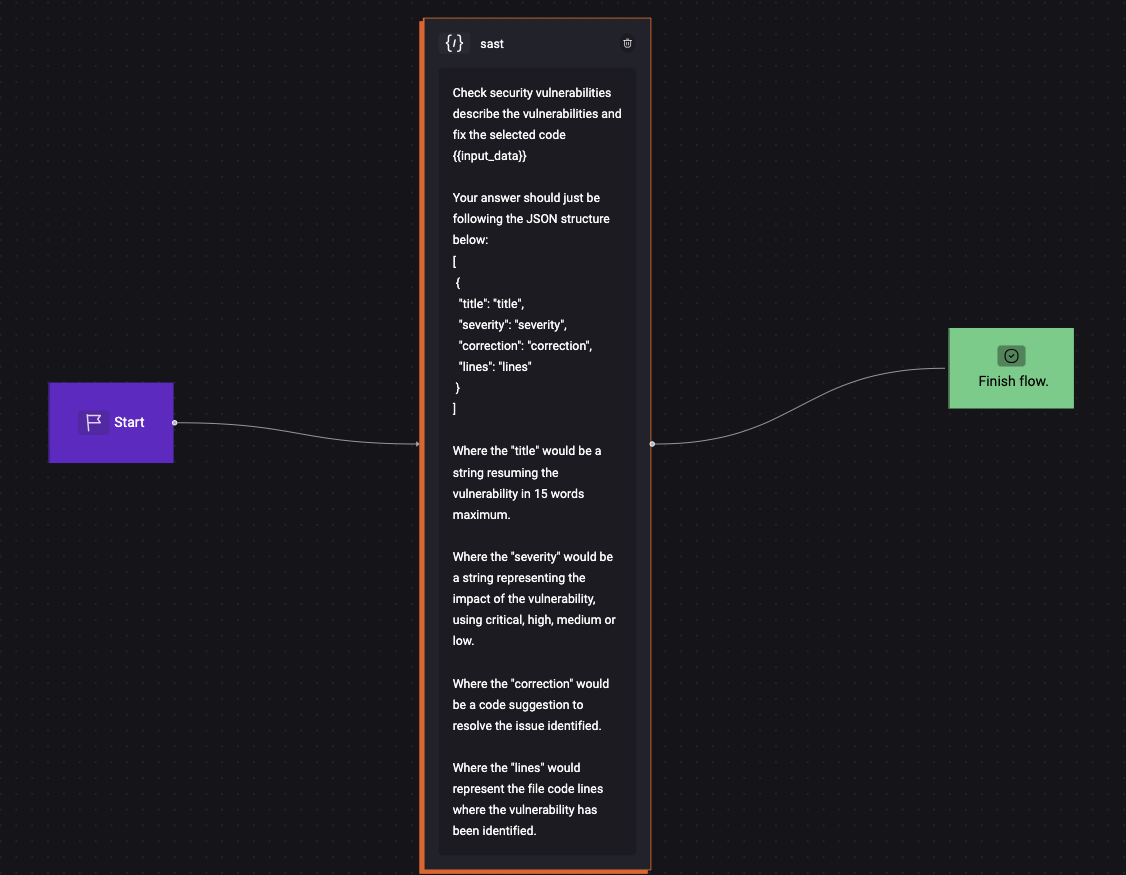Click the Finish flow label text
The height and width of the screenshot is (875, 1126).
[1013, 381]
